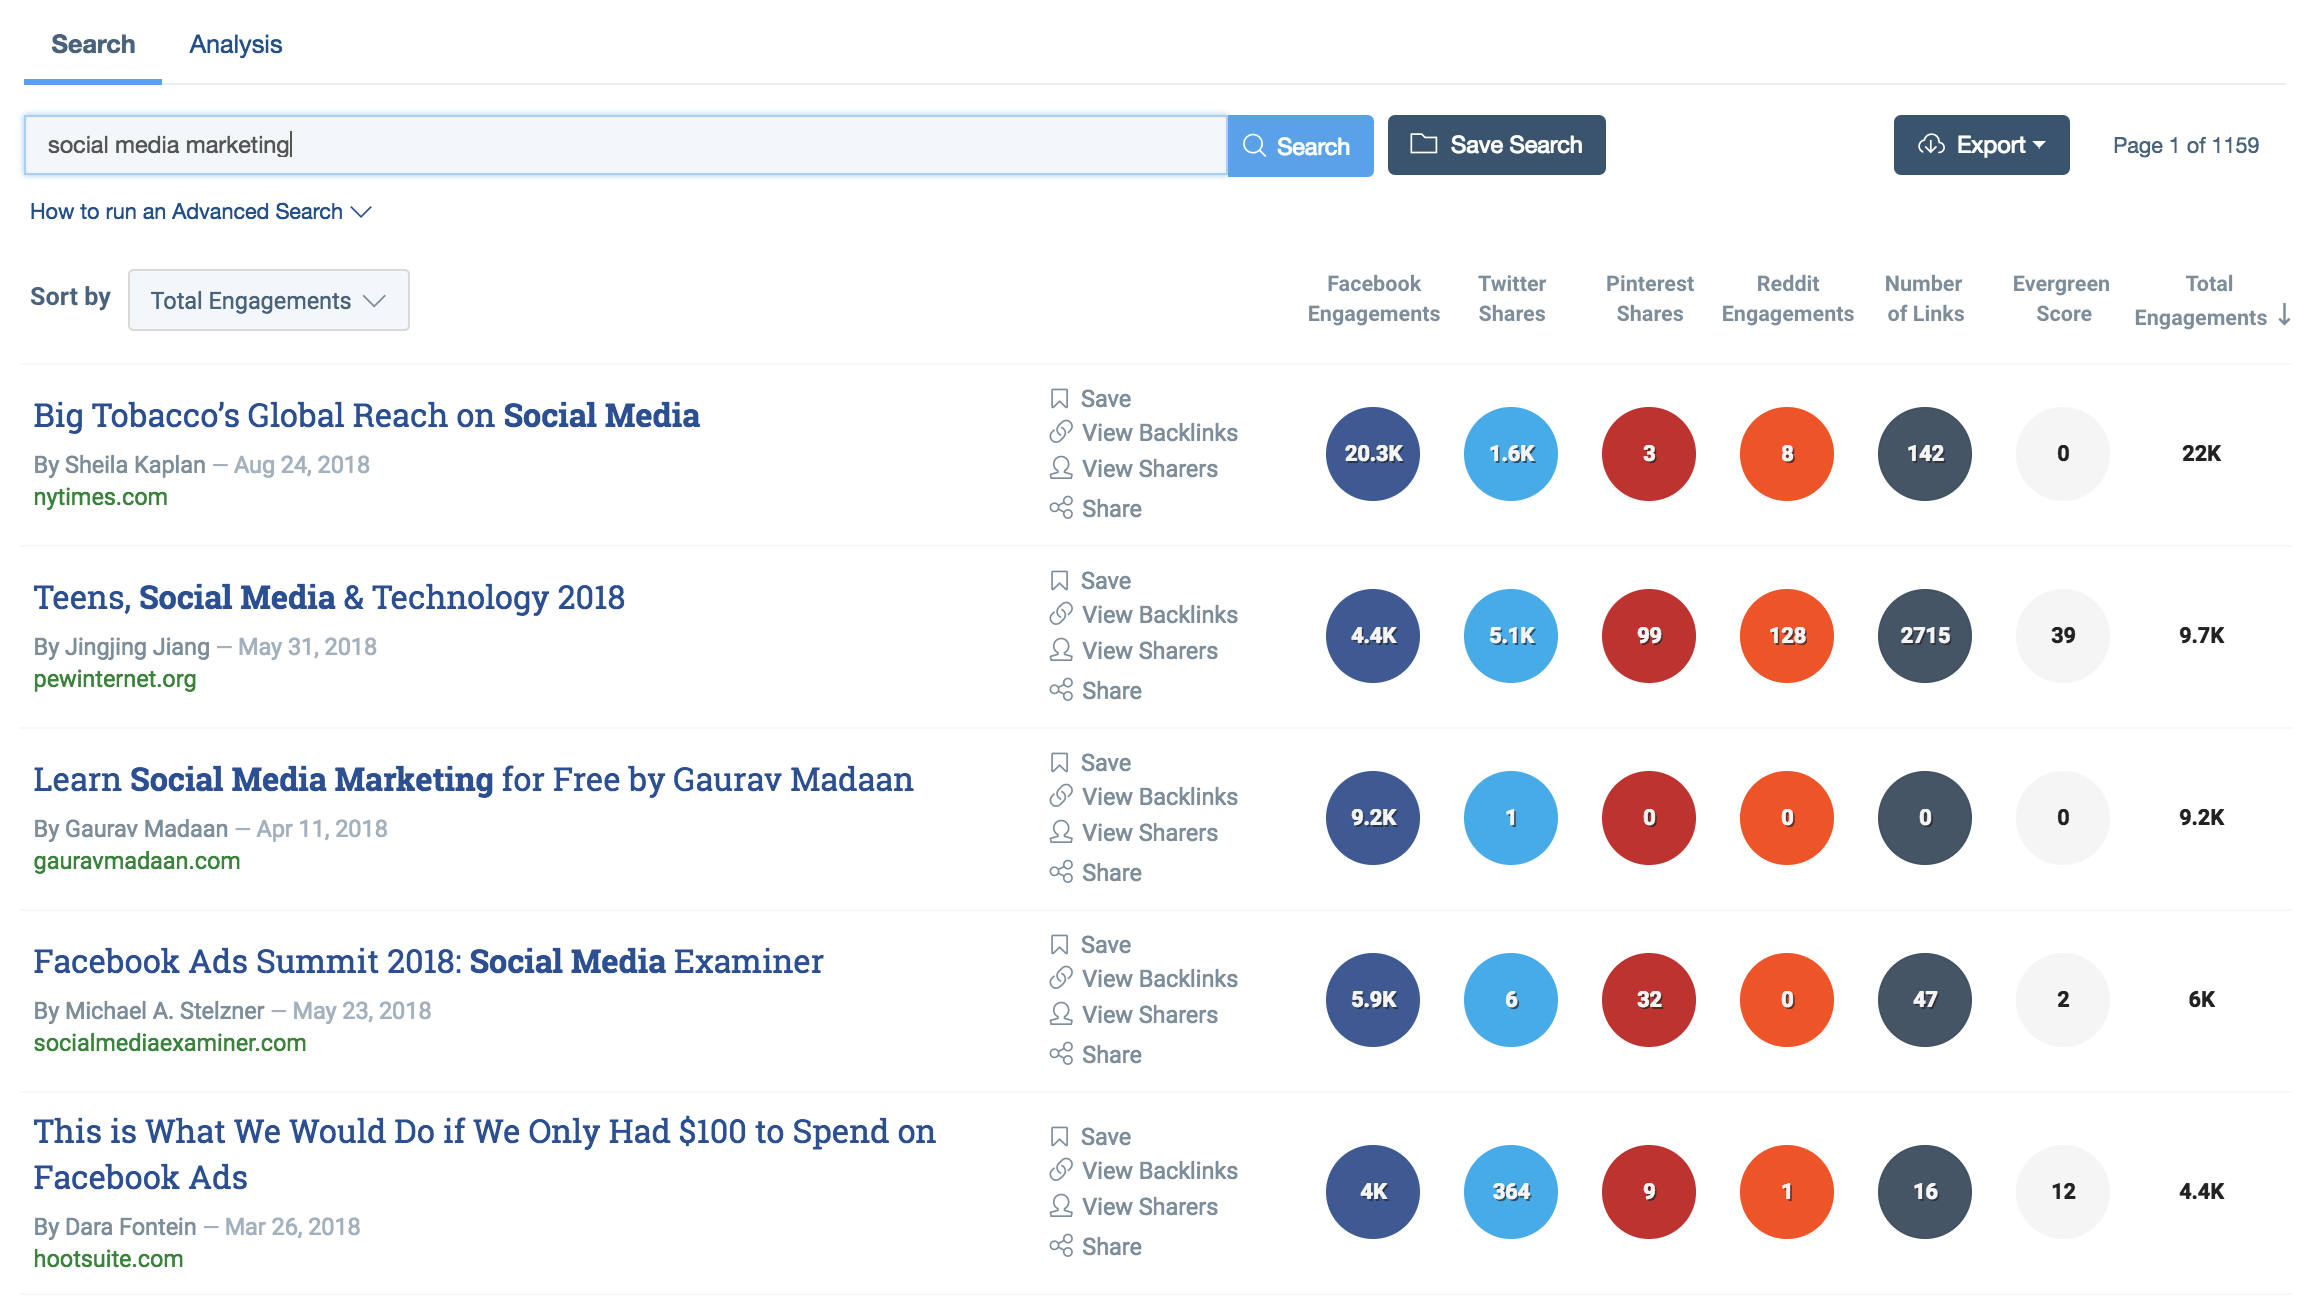This screenshot has height=1298, width=2317.
Task: Click the Save Search button
Action: tap(1496, 145)
